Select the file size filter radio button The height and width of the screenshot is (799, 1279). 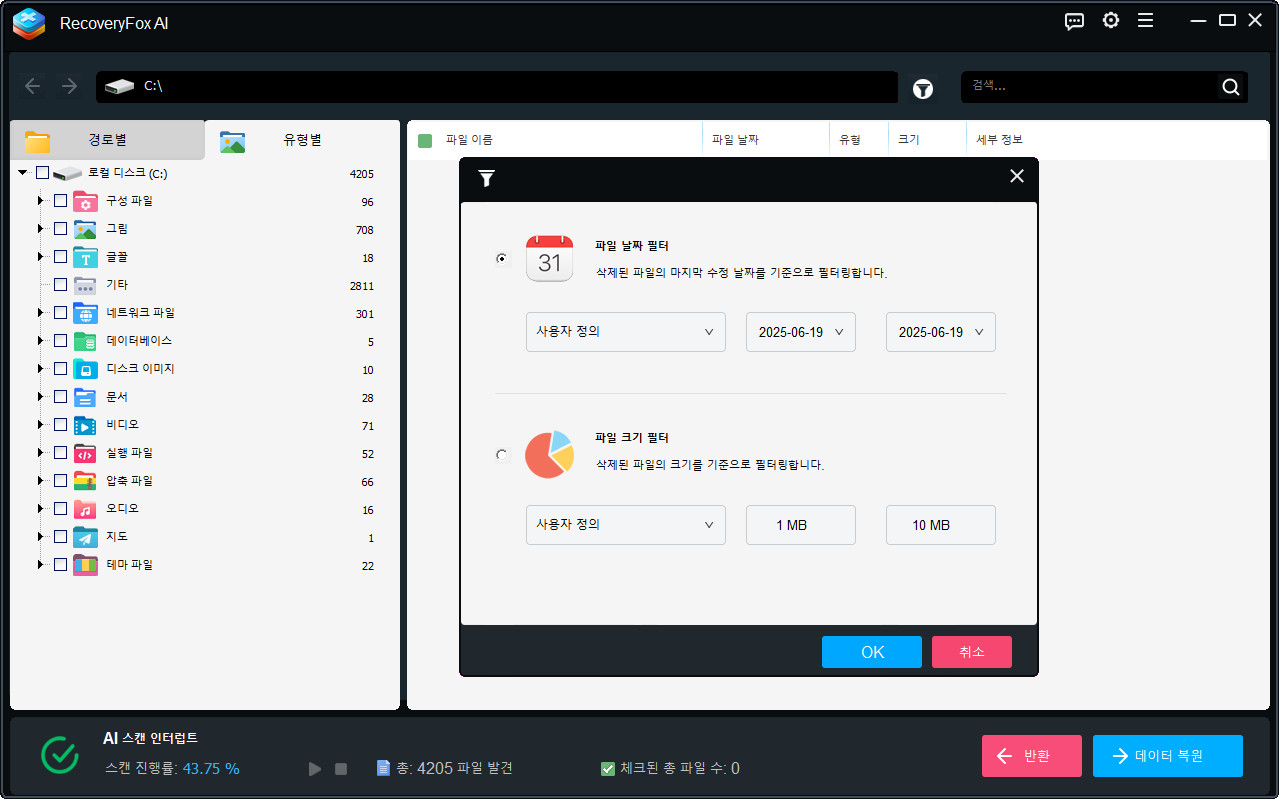tap(501, 454)
